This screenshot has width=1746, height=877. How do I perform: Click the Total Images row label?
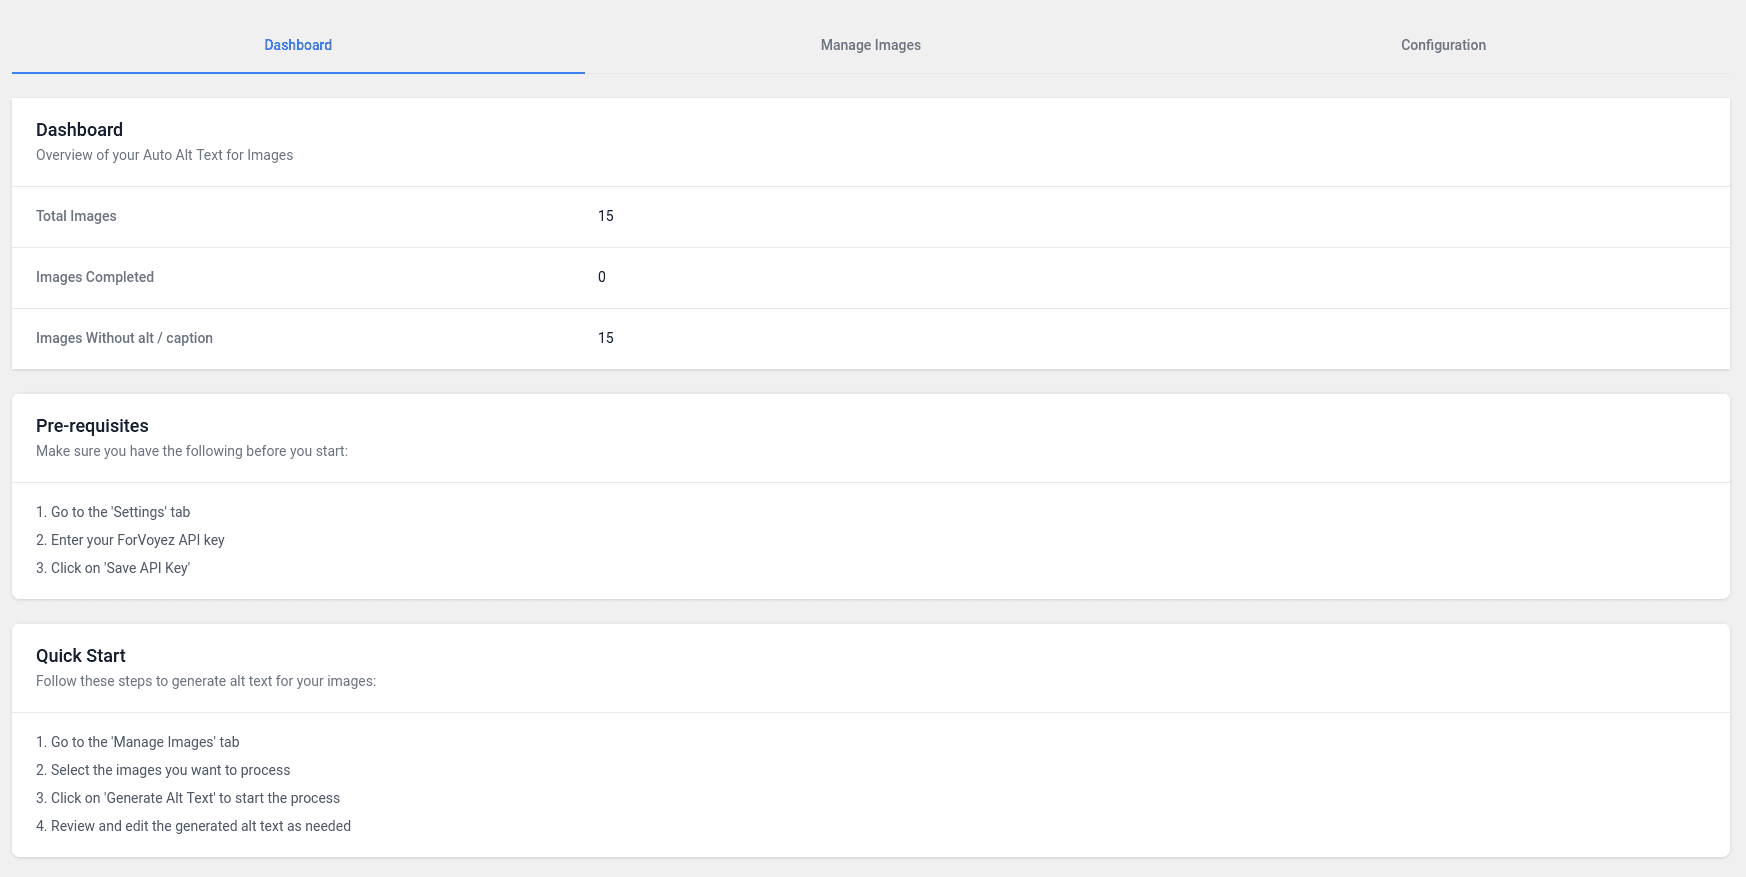coord(76,216)
